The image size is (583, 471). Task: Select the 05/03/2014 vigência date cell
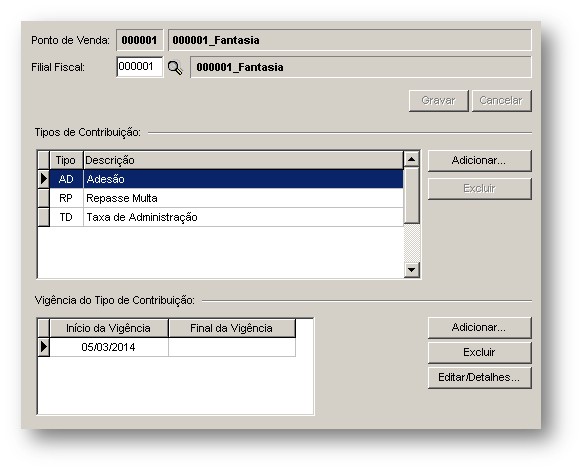pyautogui.click(x=109, y=347)
